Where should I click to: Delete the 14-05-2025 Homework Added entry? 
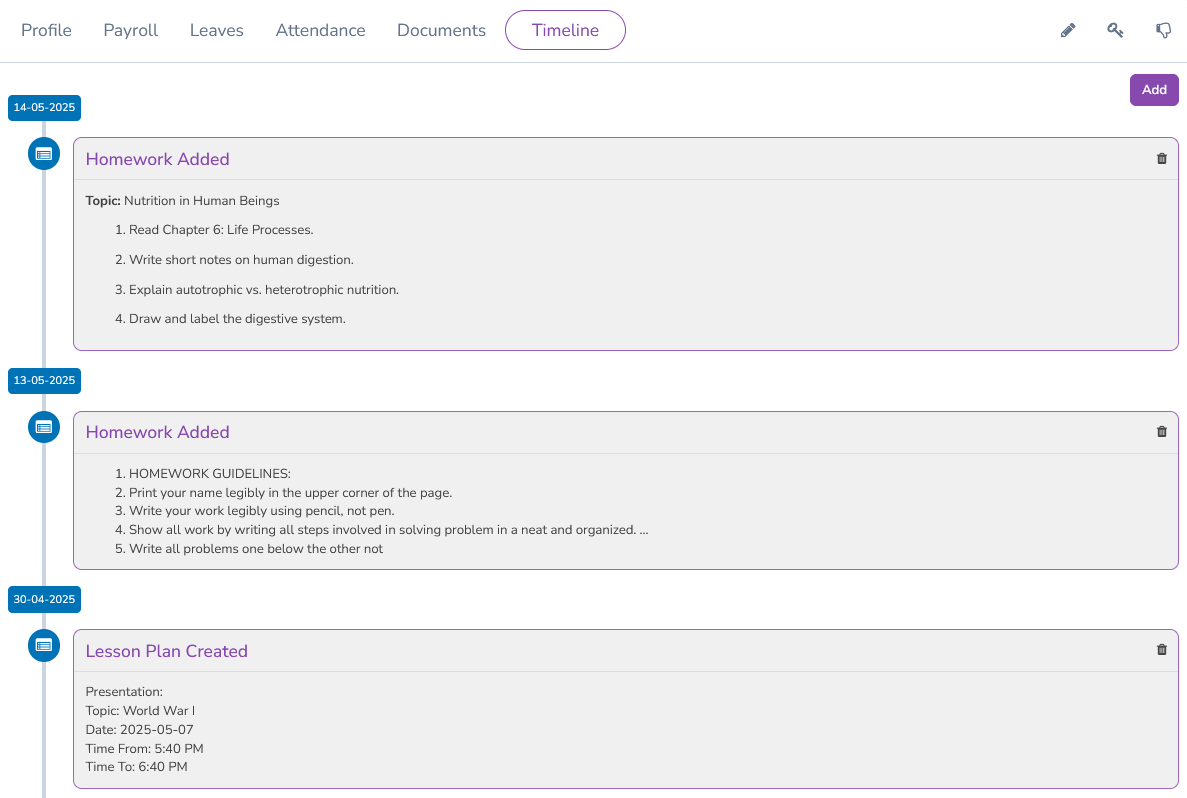[x=1161, y=159]
